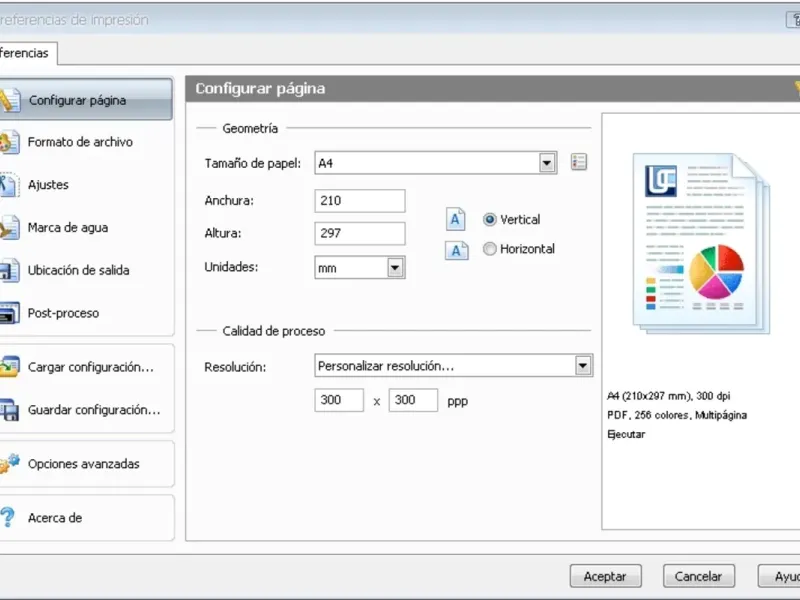Click the Configurar página sidebar icon

[9, 100]
